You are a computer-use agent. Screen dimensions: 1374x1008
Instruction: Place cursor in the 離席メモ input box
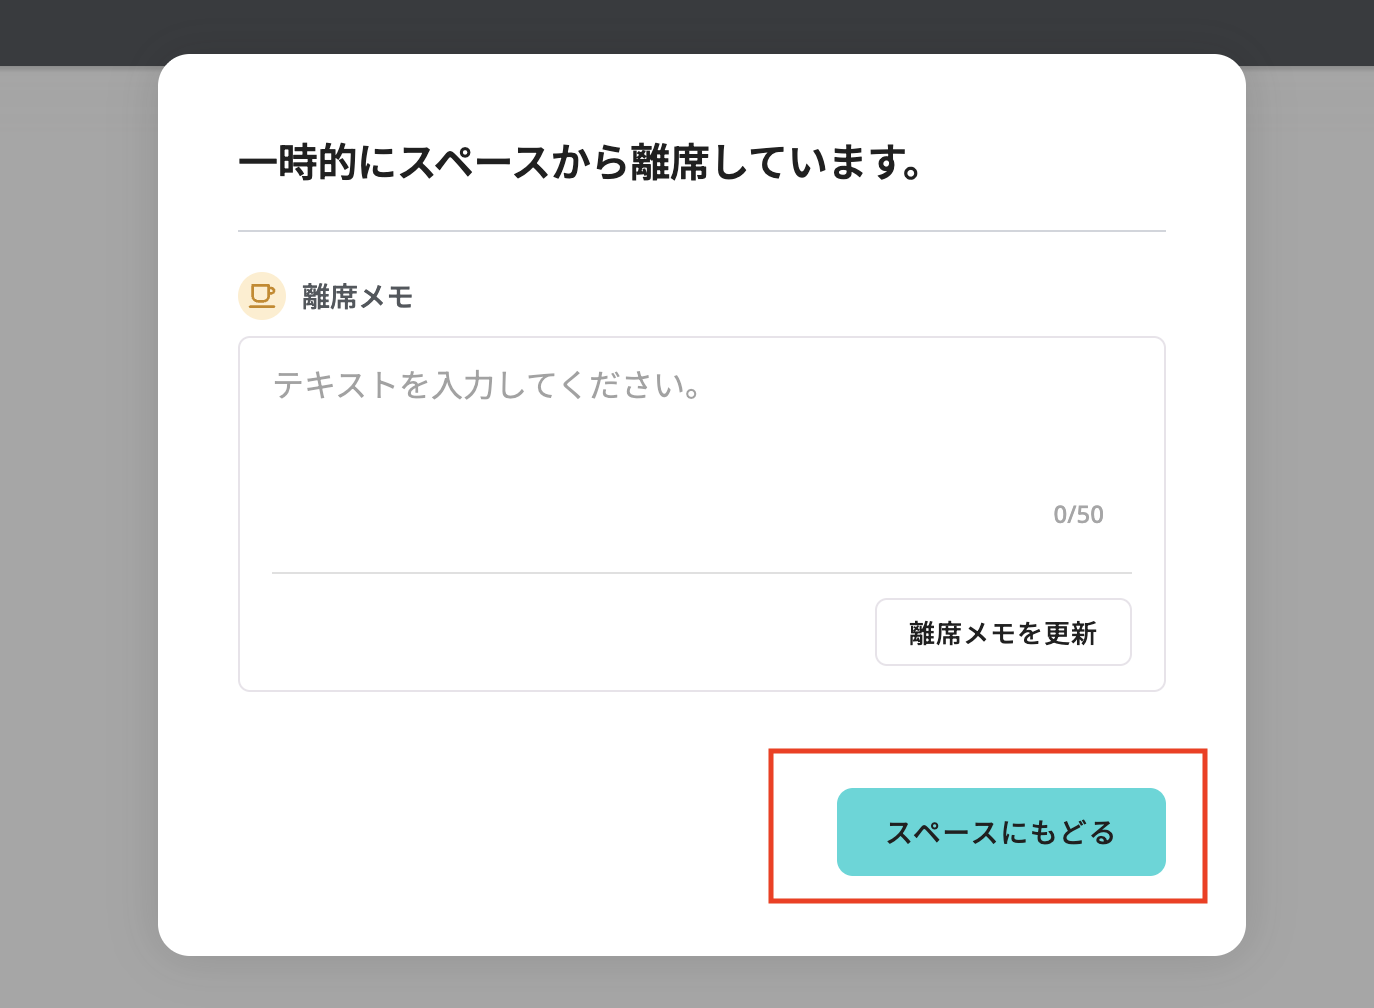(600, 430)
